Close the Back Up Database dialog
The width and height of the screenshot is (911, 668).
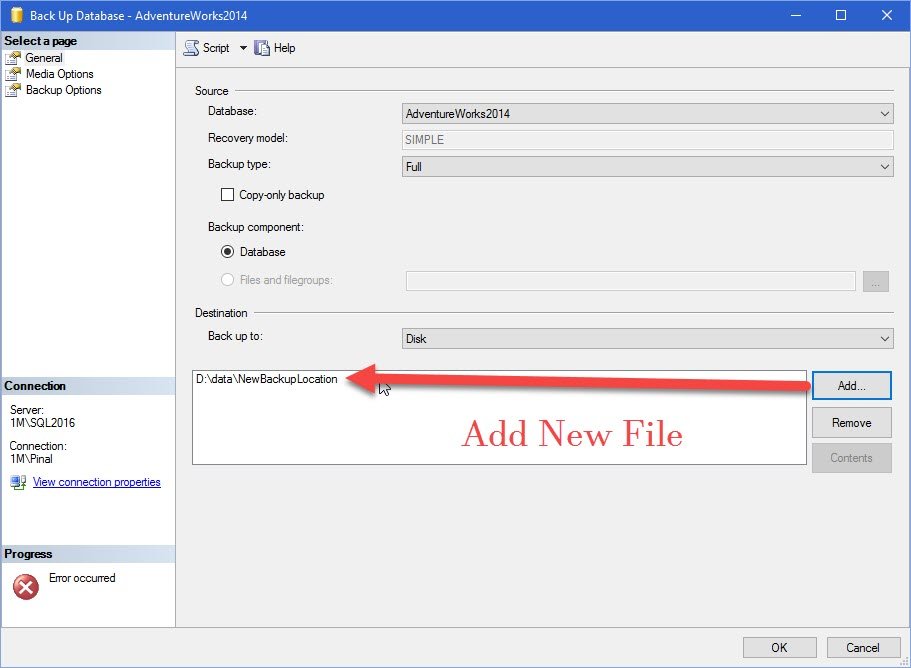click(x=887, y=15)
